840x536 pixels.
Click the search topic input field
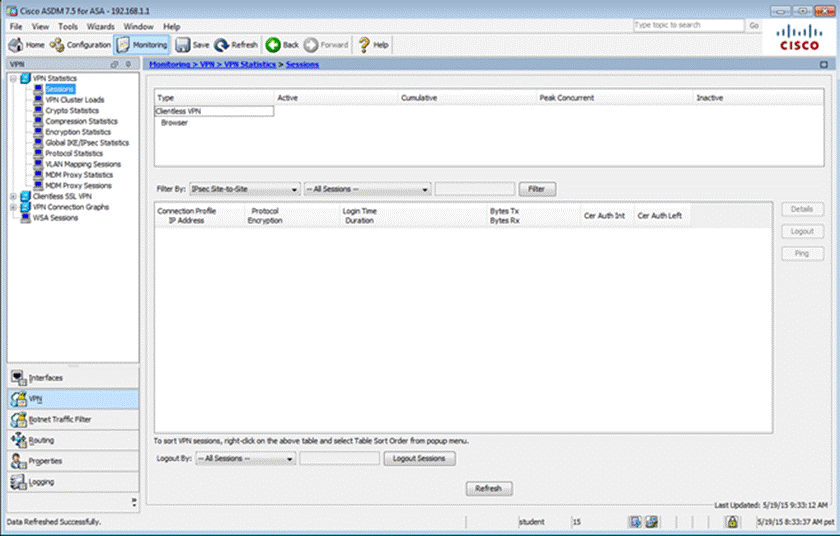(688, 25)
